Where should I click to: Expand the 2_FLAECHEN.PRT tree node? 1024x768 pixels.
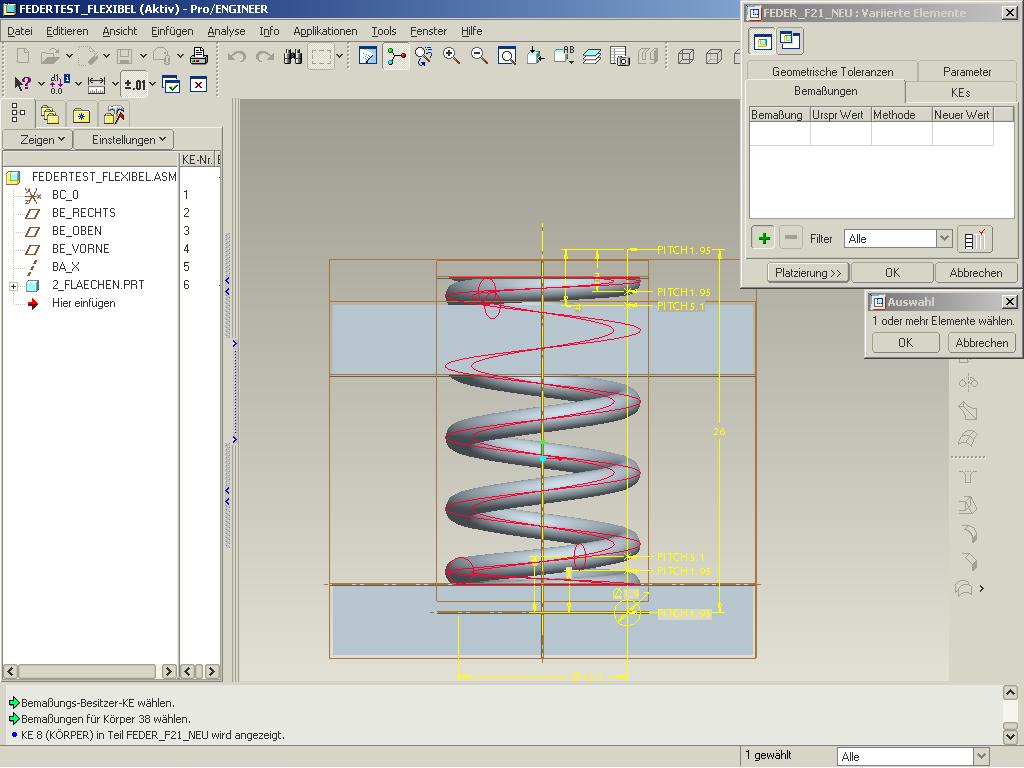point(13,286)
